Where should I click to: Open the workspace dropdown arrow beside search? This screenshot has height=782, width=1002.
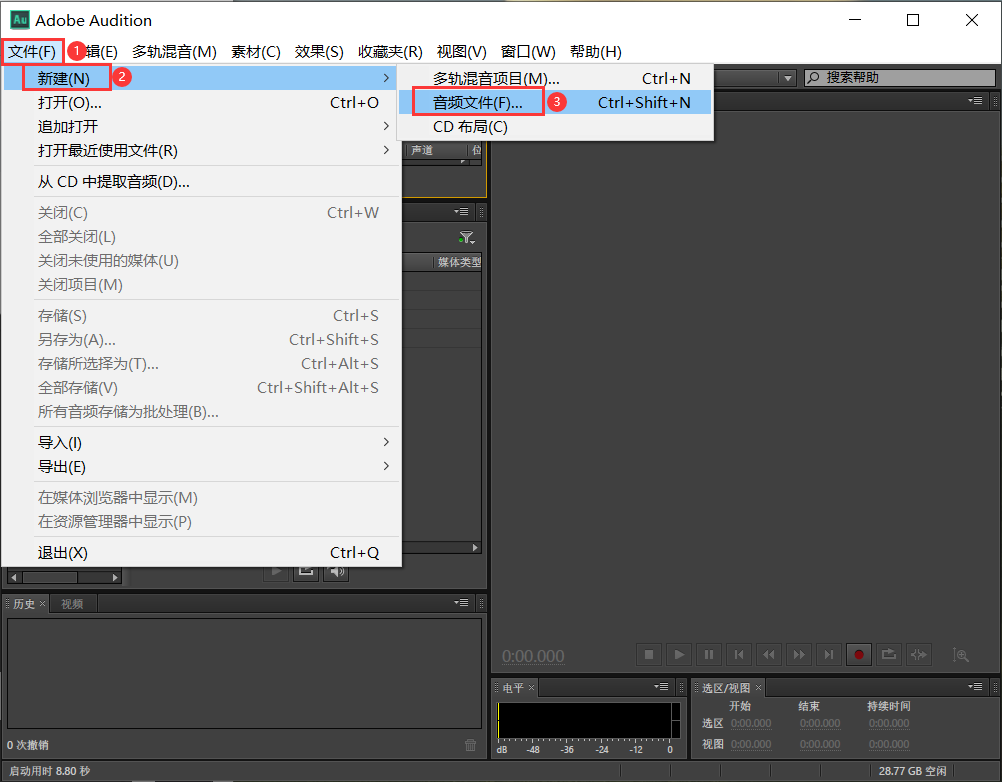[x=787, y=78]
